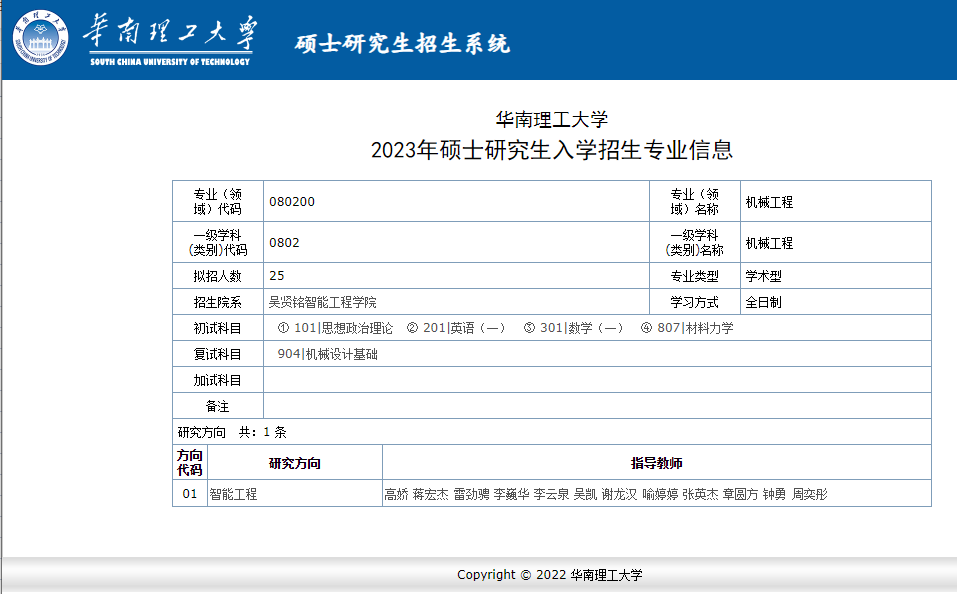Screen dimensions: 957x594
Task: Click the 学术型 value cell
Action: pos(836,276)
